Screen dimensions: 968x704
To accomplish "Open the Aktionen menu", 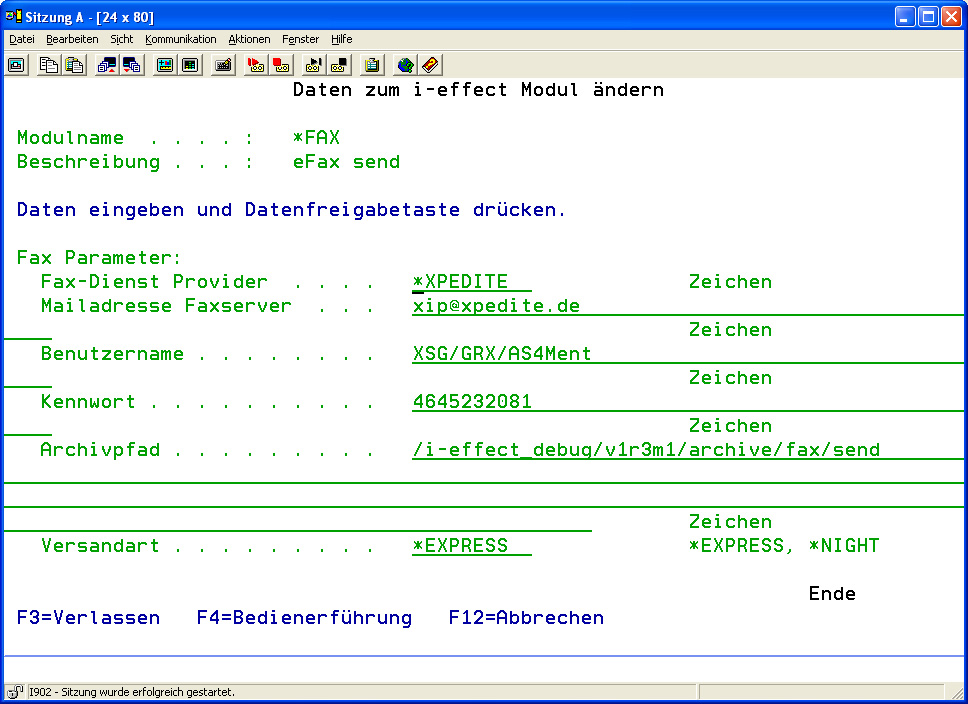I will coord(249,39).
